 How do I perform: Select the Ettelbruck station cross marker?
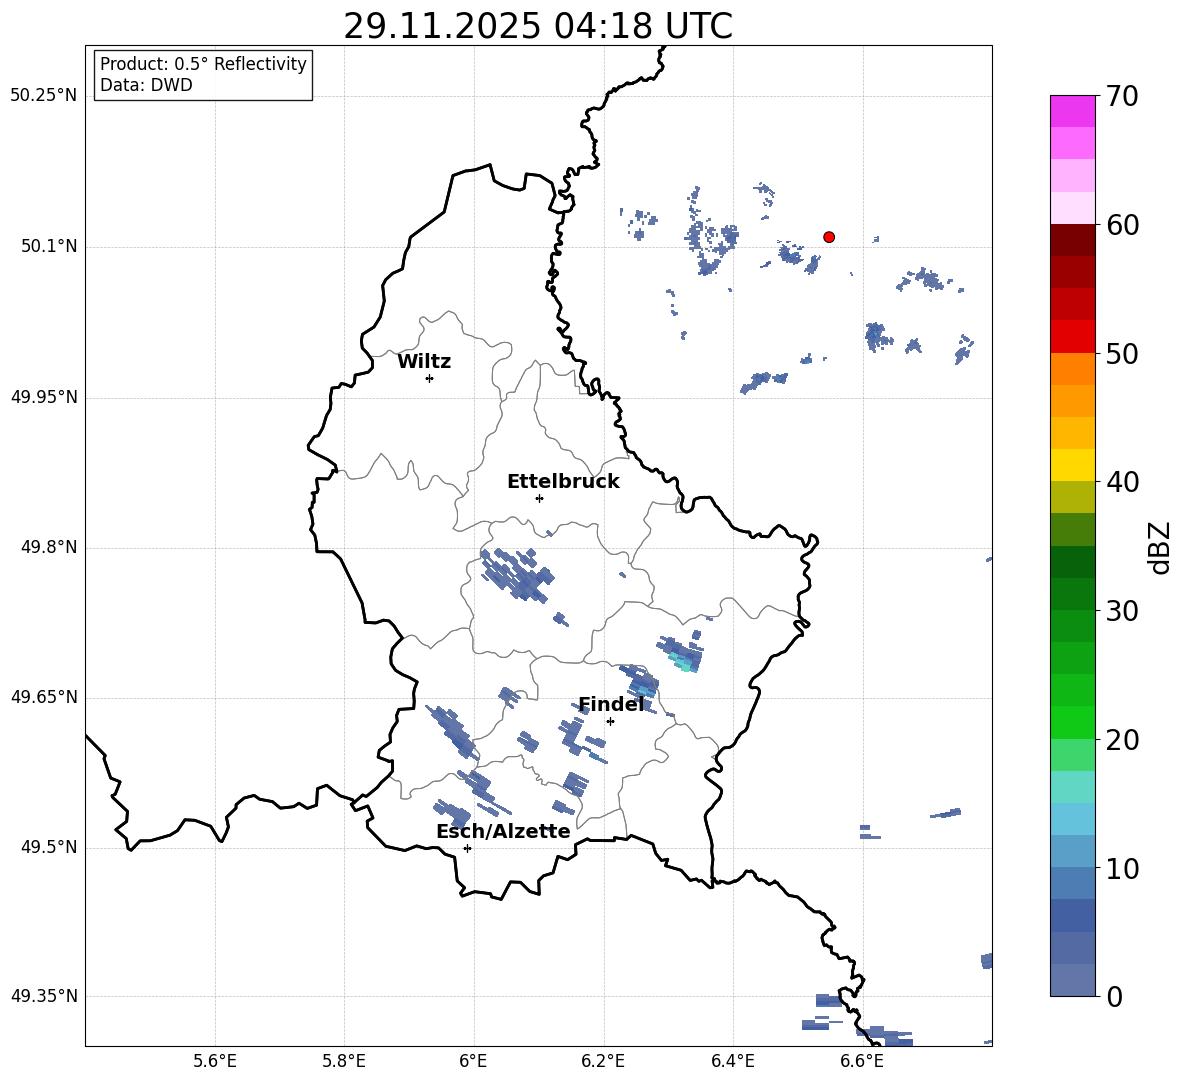click(539, 498)
